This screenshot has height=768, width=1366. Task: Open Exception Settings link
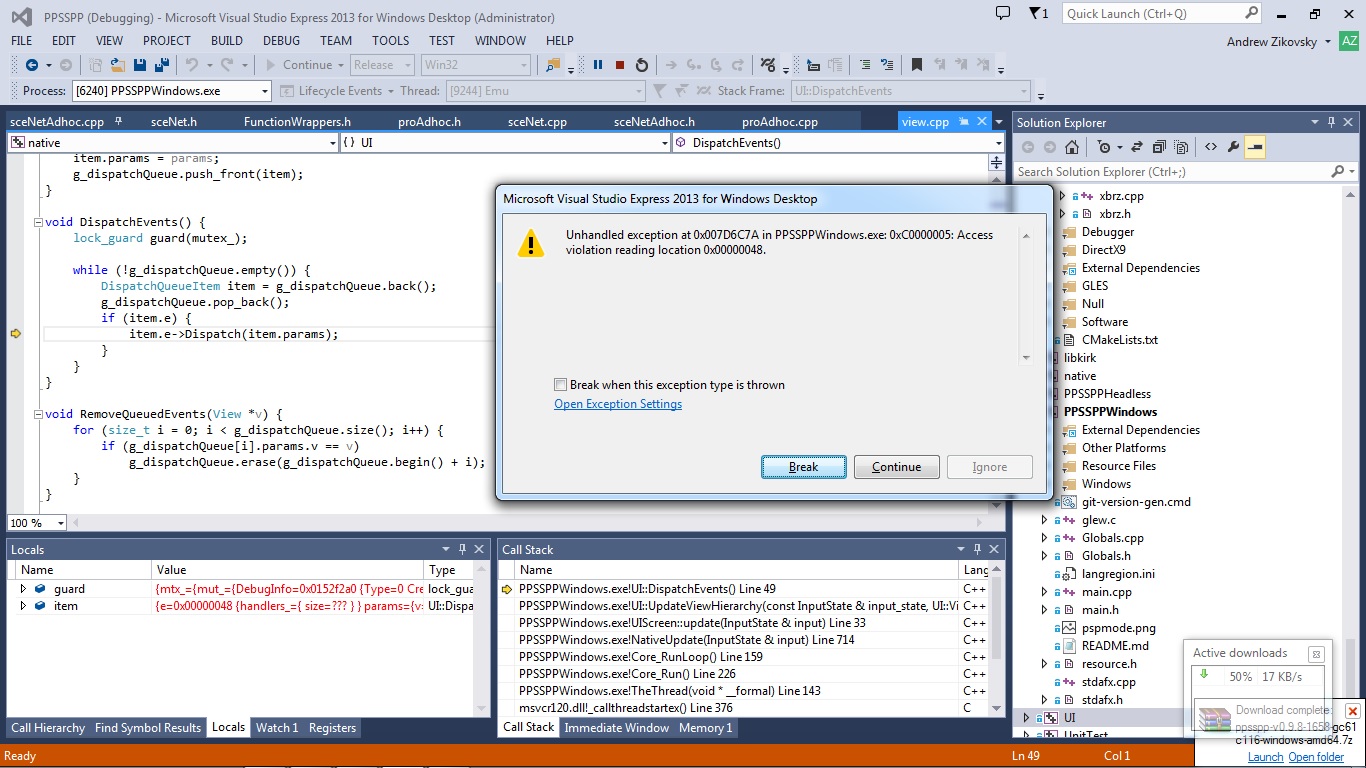pyautogui.click(x=618, y=404)
